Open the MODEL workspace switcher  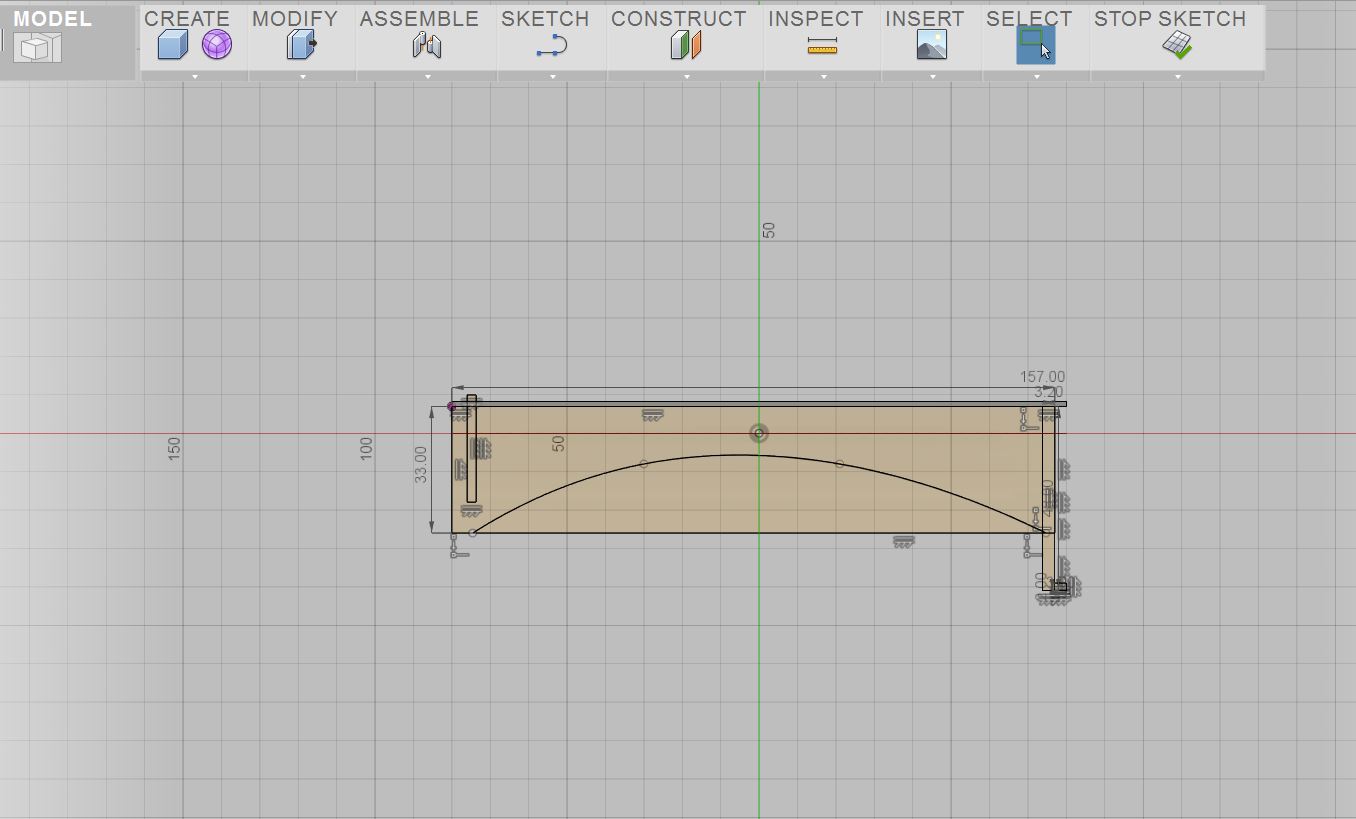coord(66,41)
